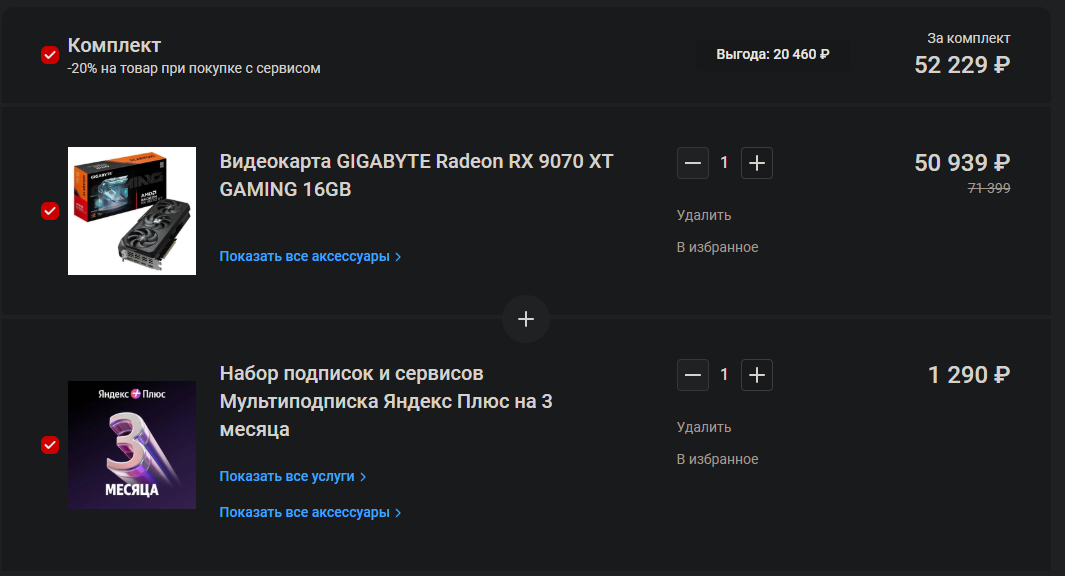Click the subscription price 1 290 ₽

969,375
